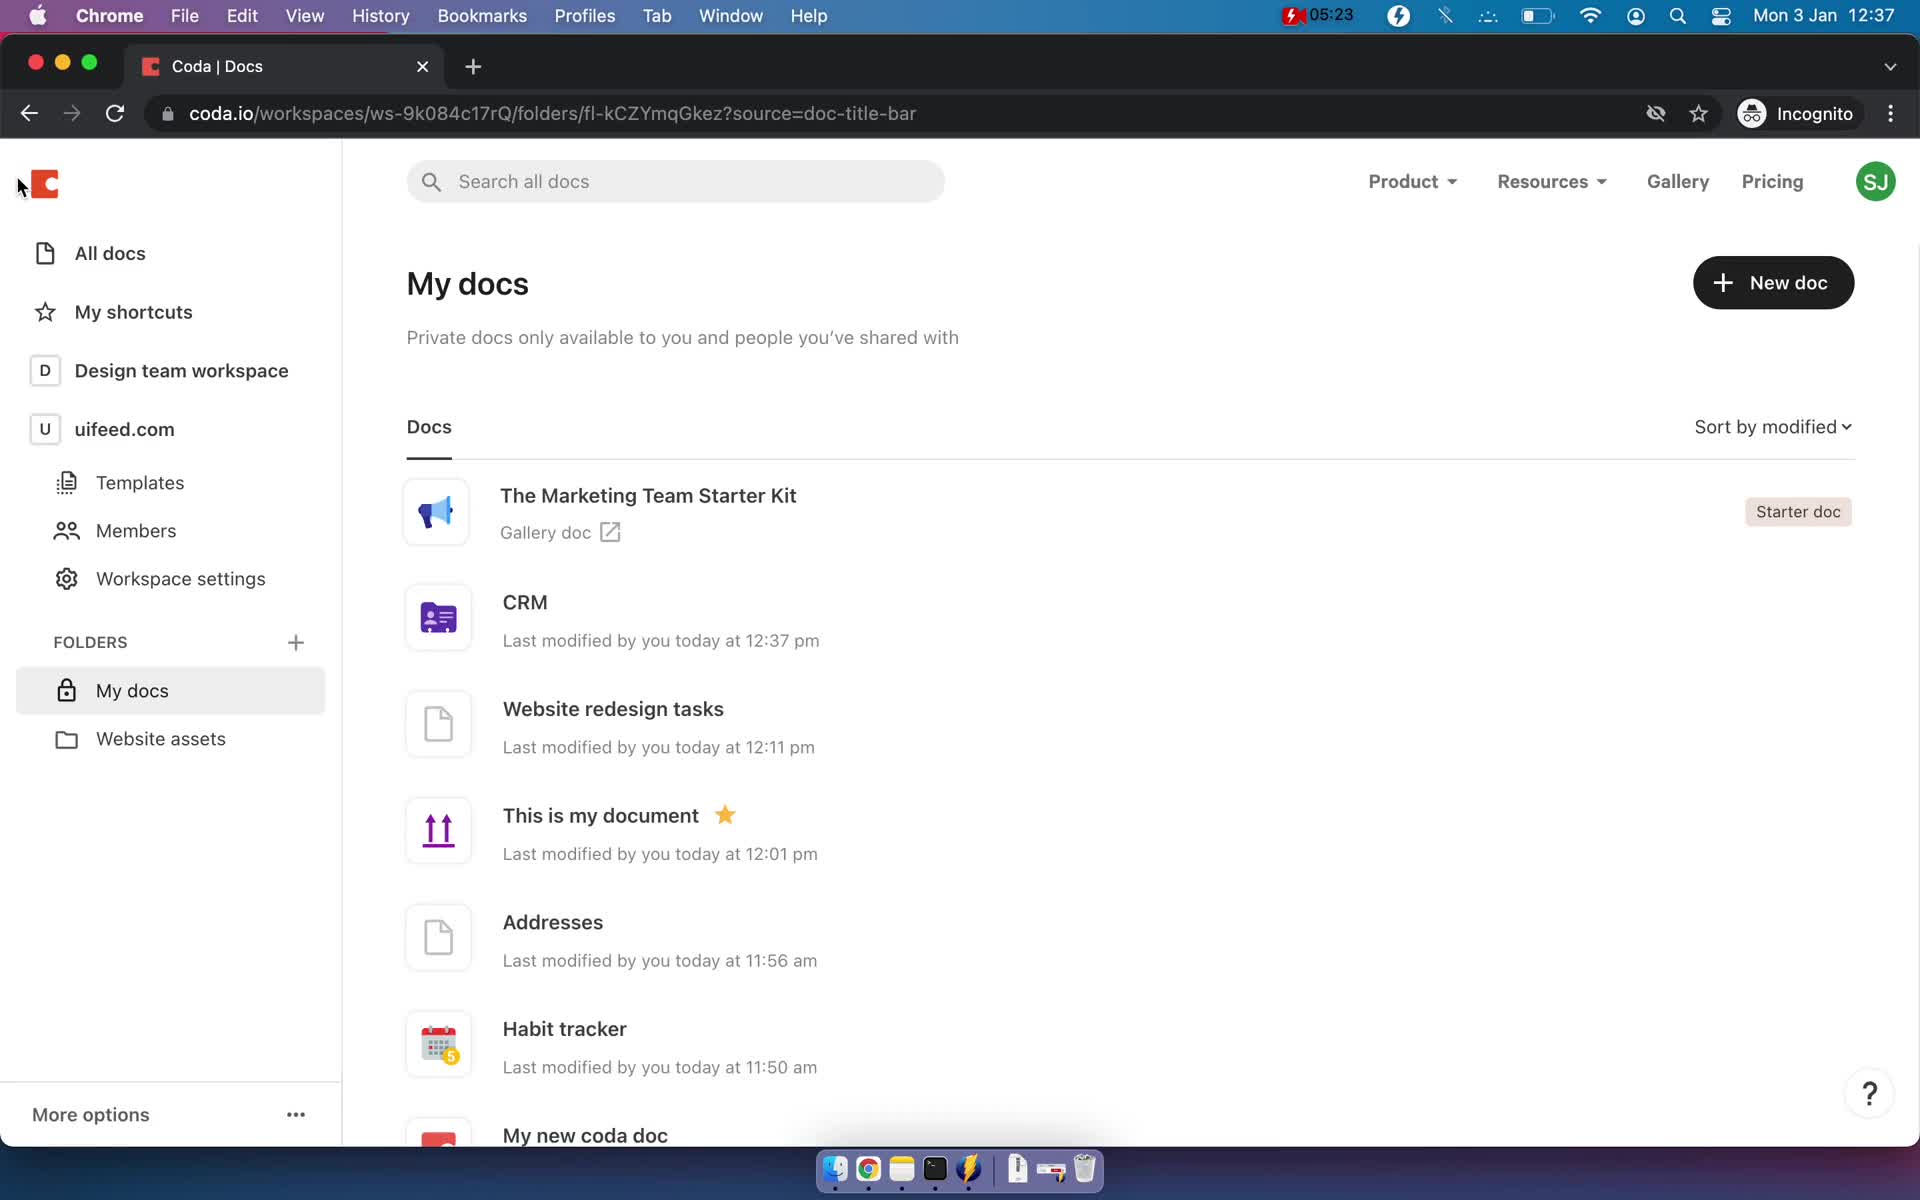
Task: Click Habit tracker calendar icon
Action: coord(438,1045)
